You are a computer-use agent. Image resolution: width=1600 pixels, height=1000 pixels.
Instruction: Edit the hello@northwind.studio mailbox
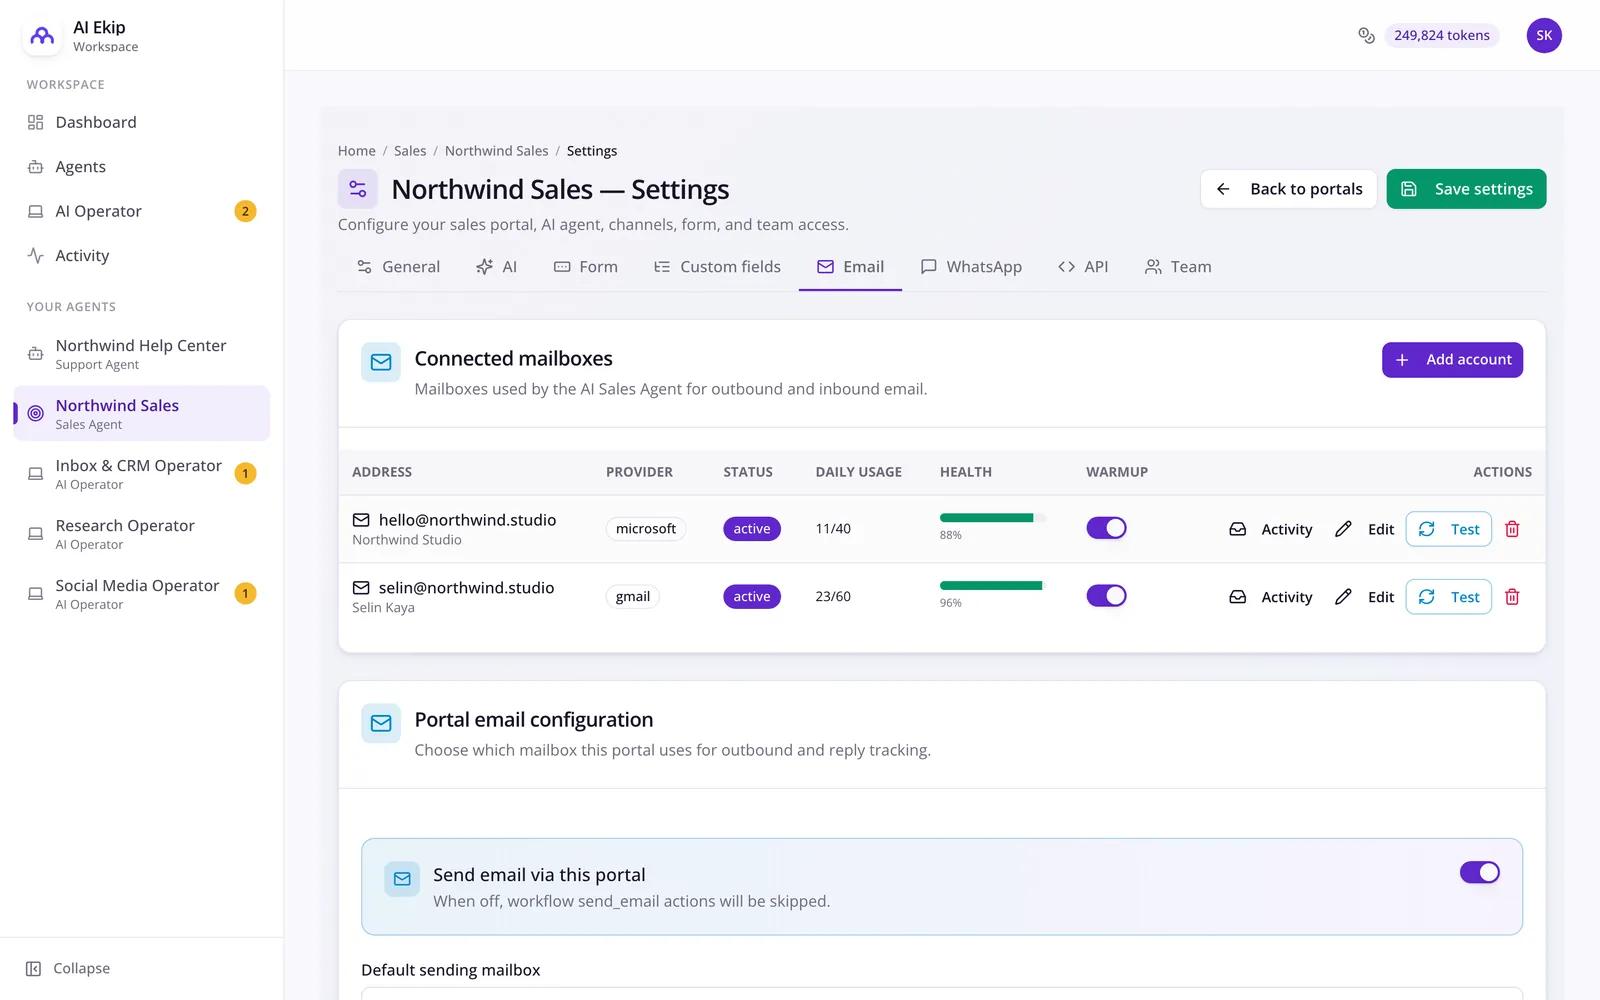pyautogui.click(x=1364, y=529)
